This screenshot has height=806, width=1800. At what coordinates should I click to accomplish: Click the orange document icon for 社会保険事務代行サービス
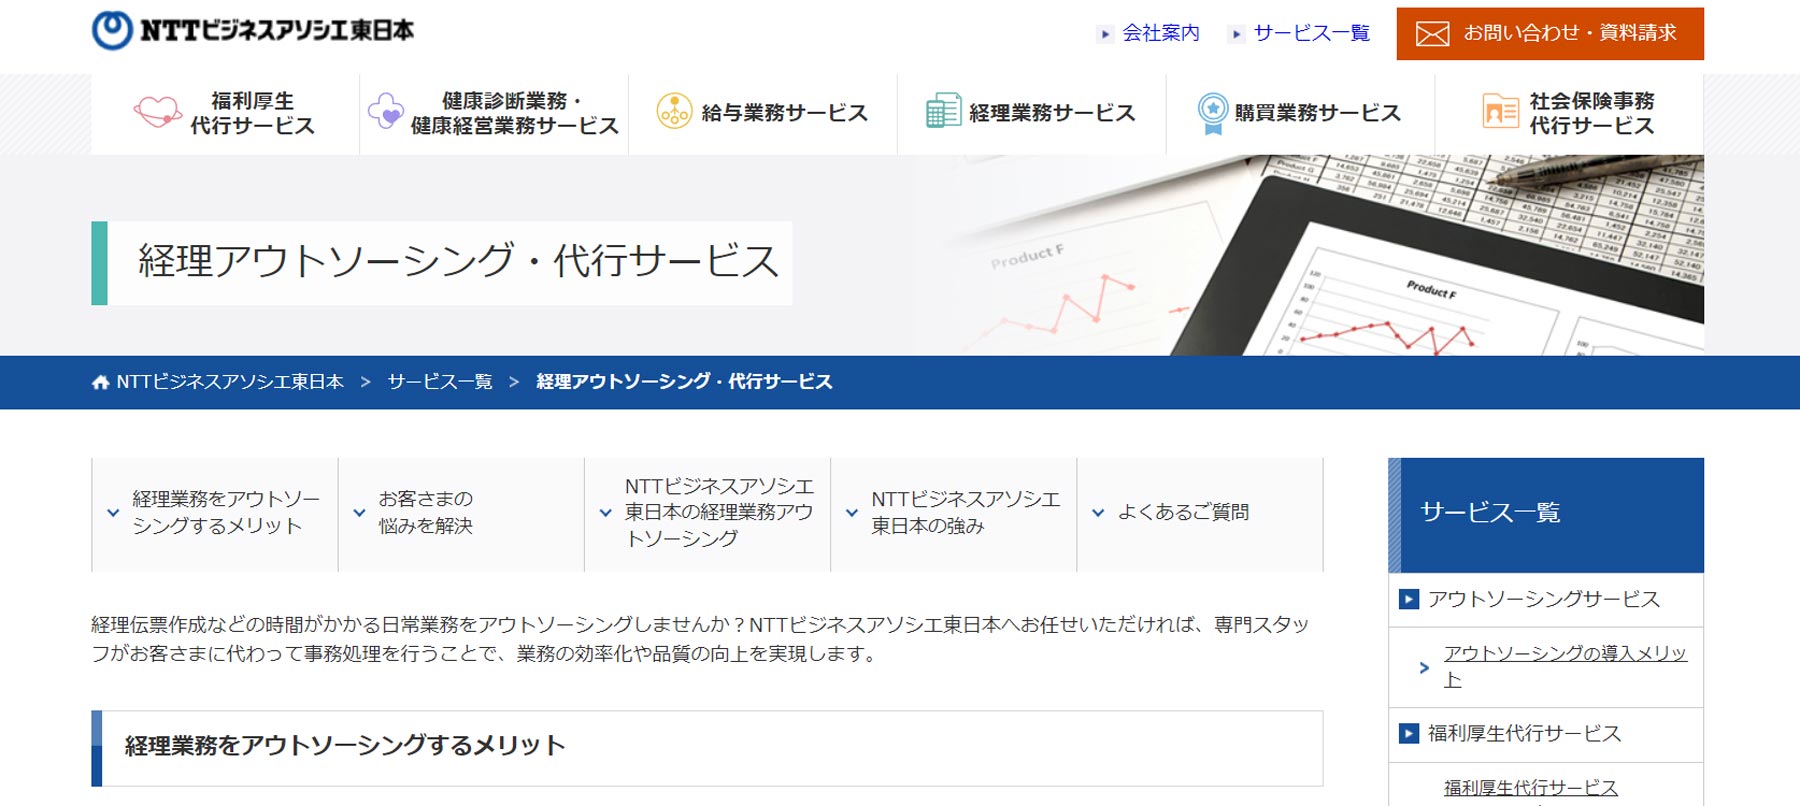(x=1500, y=111)
